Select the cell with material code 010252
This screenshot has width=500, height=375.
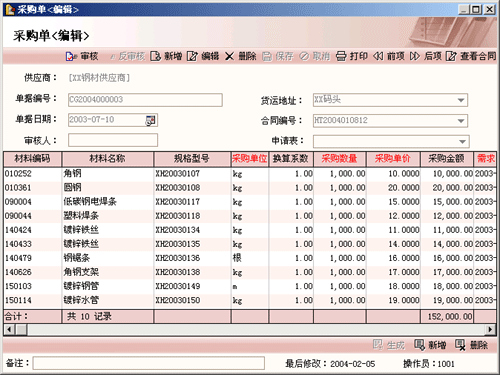click(x=33, y=174)
